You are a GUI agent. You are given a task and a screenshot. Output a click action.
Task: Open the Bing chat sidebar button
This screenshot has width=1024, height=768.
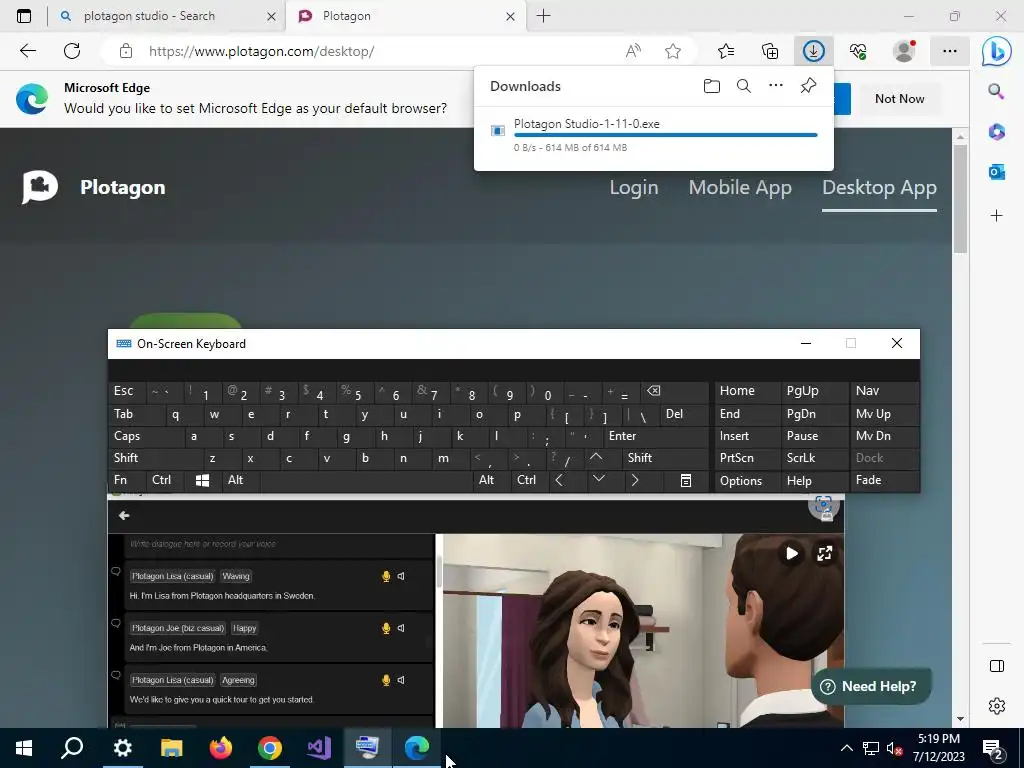(x=997, y=52)
